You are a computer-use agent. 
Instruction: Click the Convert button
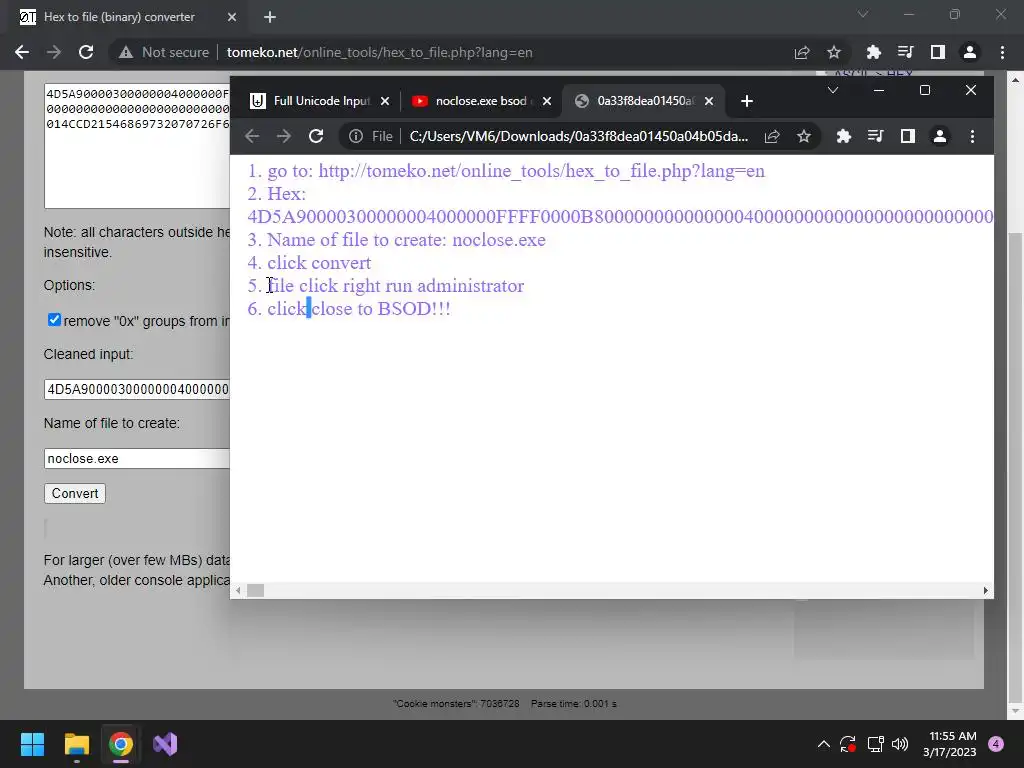[x=75, y=493]
